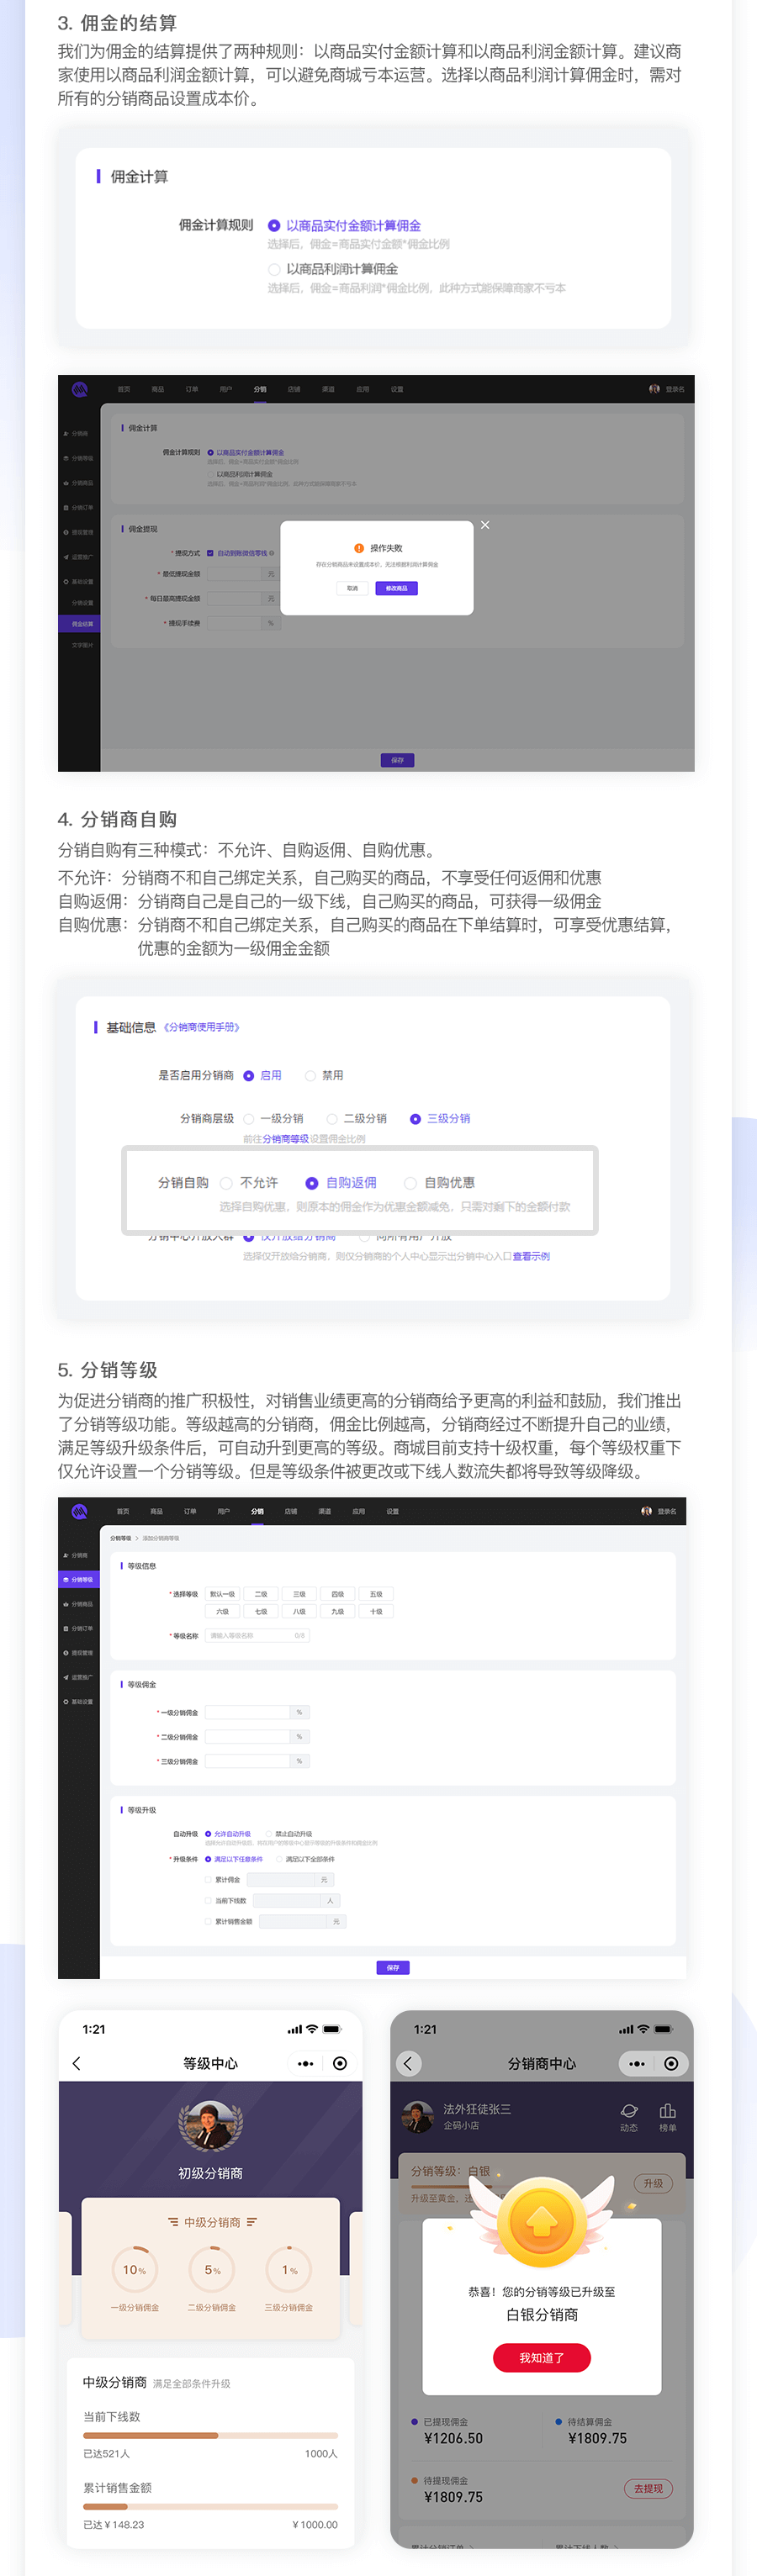Choose 三级分销 for 分销商层级
This screenshot has width=757, height=2576.
[415, 1119]
